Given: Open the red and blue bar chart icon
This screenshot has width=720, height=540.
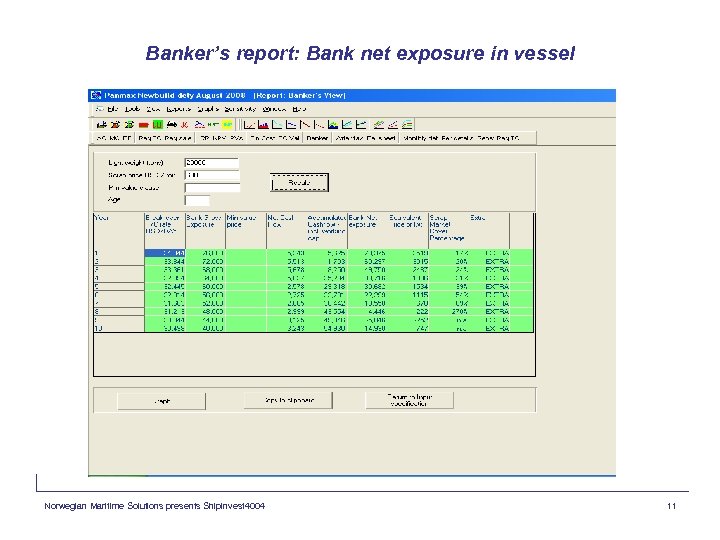Looking at the screenshot, I should (x=263, y=124).
